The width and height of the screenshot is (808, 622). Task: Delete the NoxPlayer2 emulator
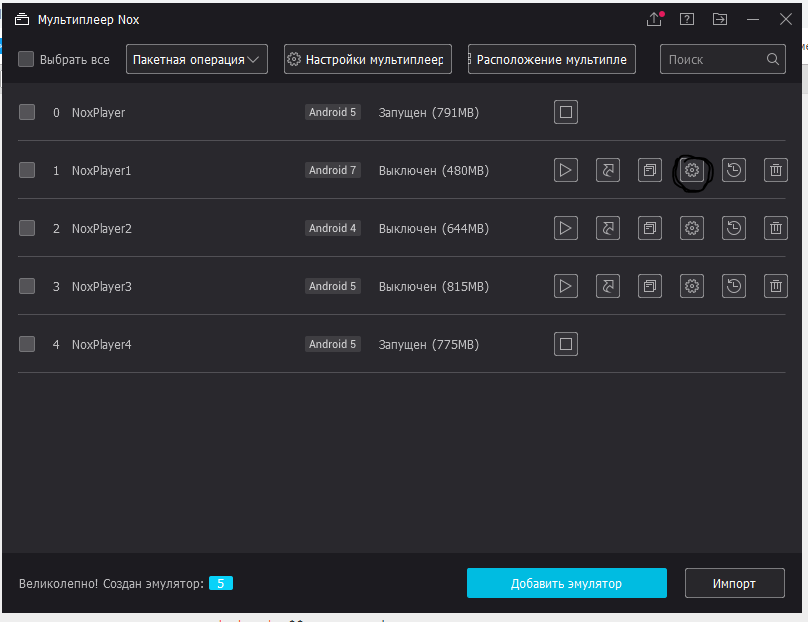click(x=776, y=228)
